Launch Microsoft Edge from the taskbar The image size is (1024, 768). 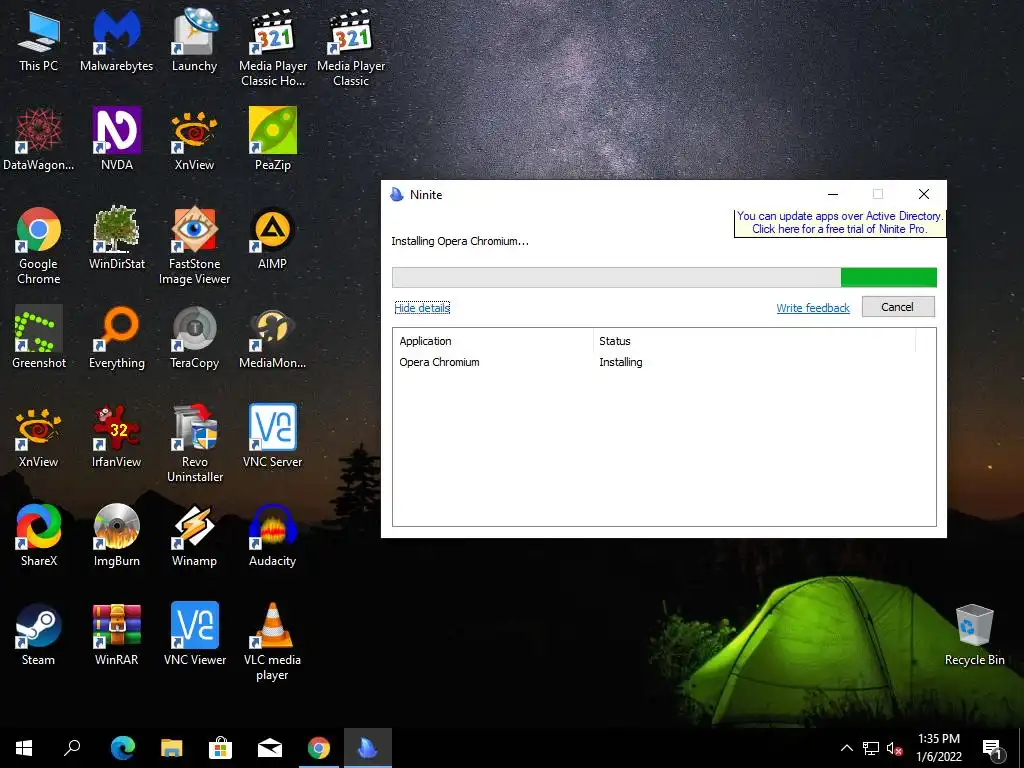point(122,748)
